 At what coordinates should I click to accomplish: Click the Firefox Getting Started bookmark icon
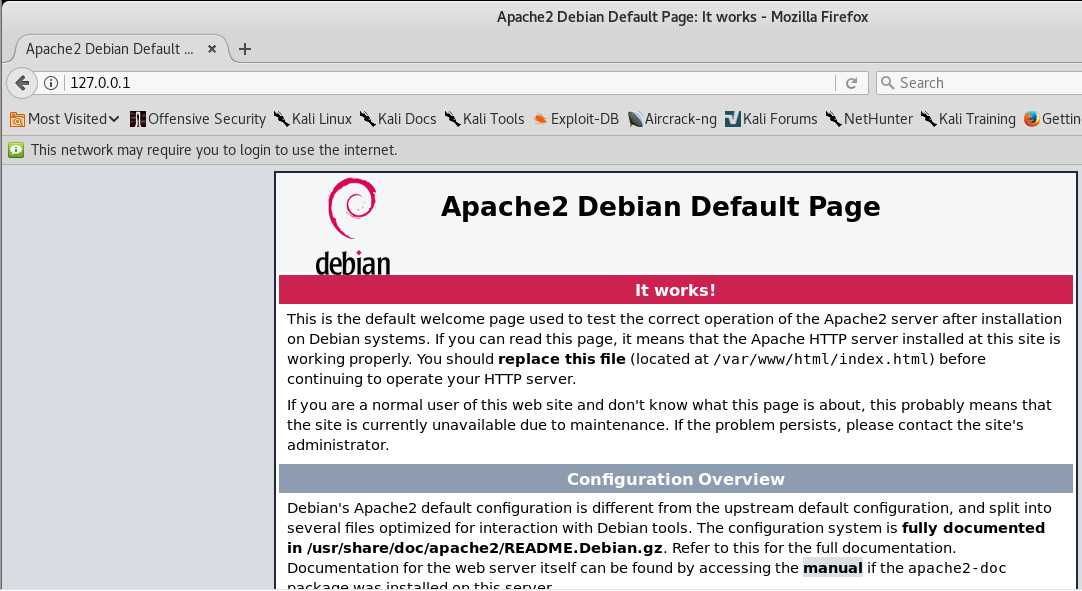pos(1032,119)
